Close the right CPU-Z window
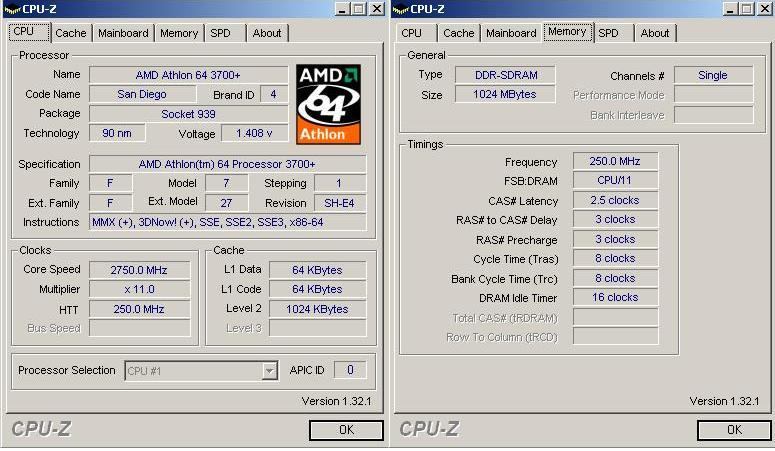This screenshot has height=451, width=775. (765, 9)
